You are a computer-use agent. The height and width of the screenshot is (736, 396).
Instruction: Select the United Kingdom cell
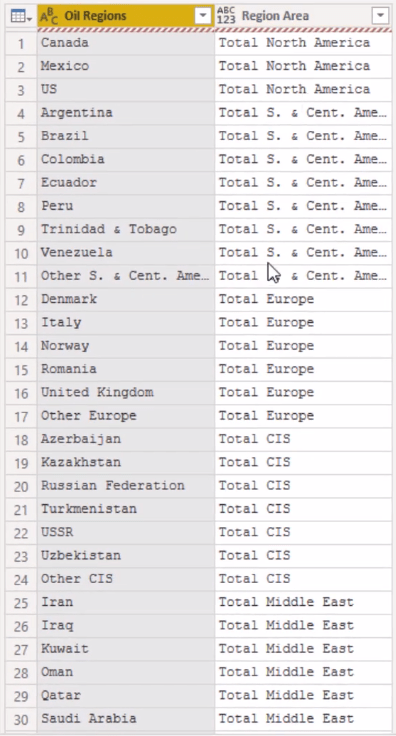126,392
